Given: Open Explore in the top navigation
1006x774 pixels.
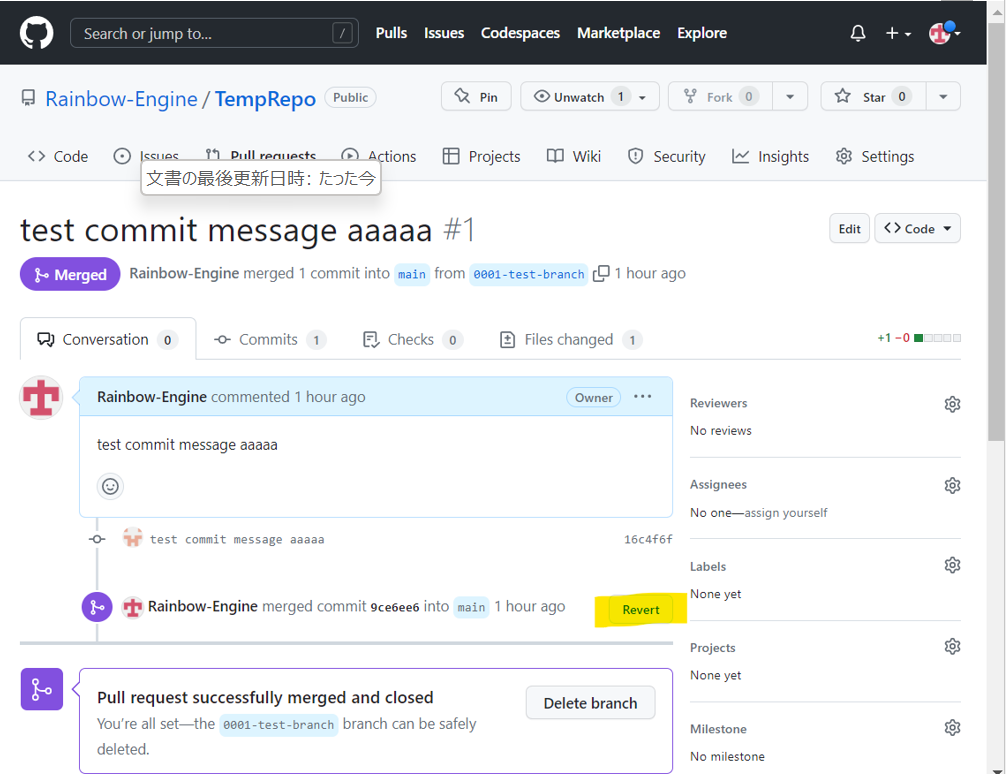Looking at the screenshot, I should (x=702, y=33).
